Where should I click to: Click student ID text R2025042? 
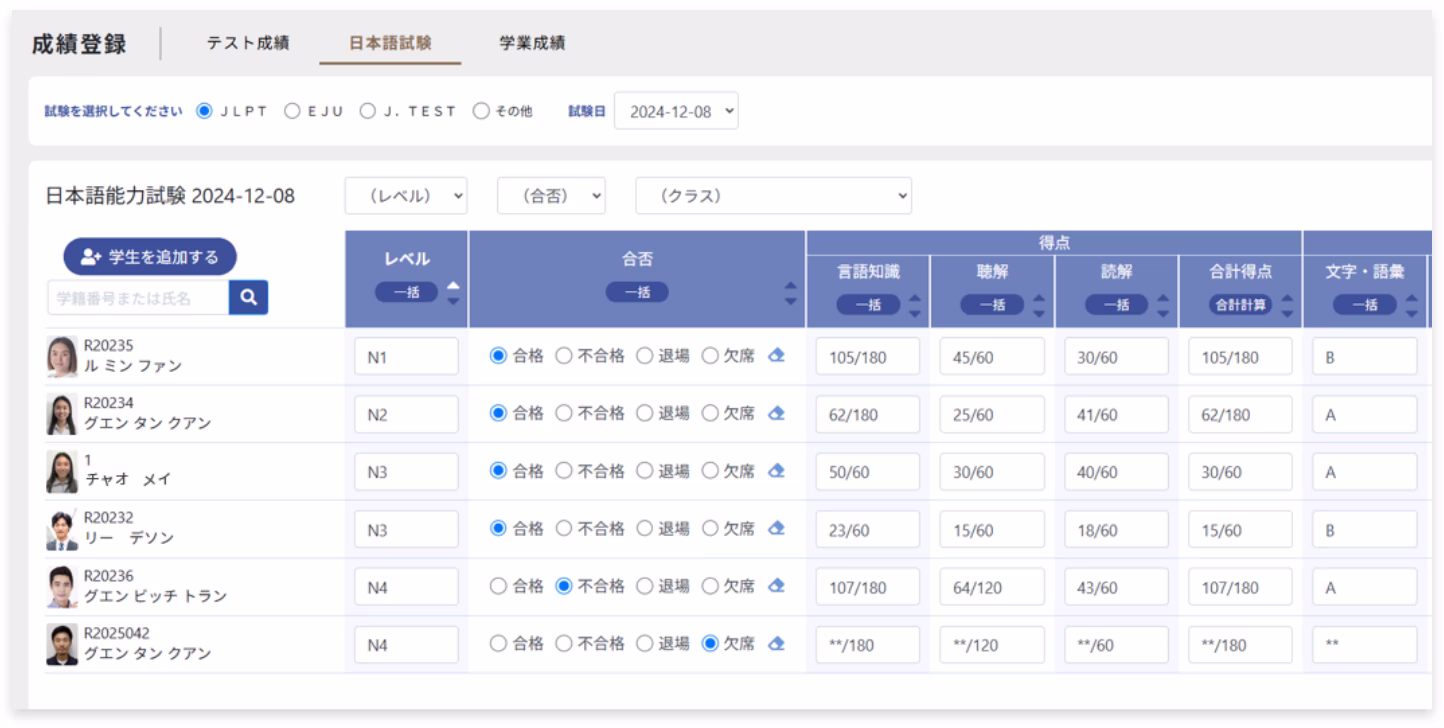[x=117, y=633]
